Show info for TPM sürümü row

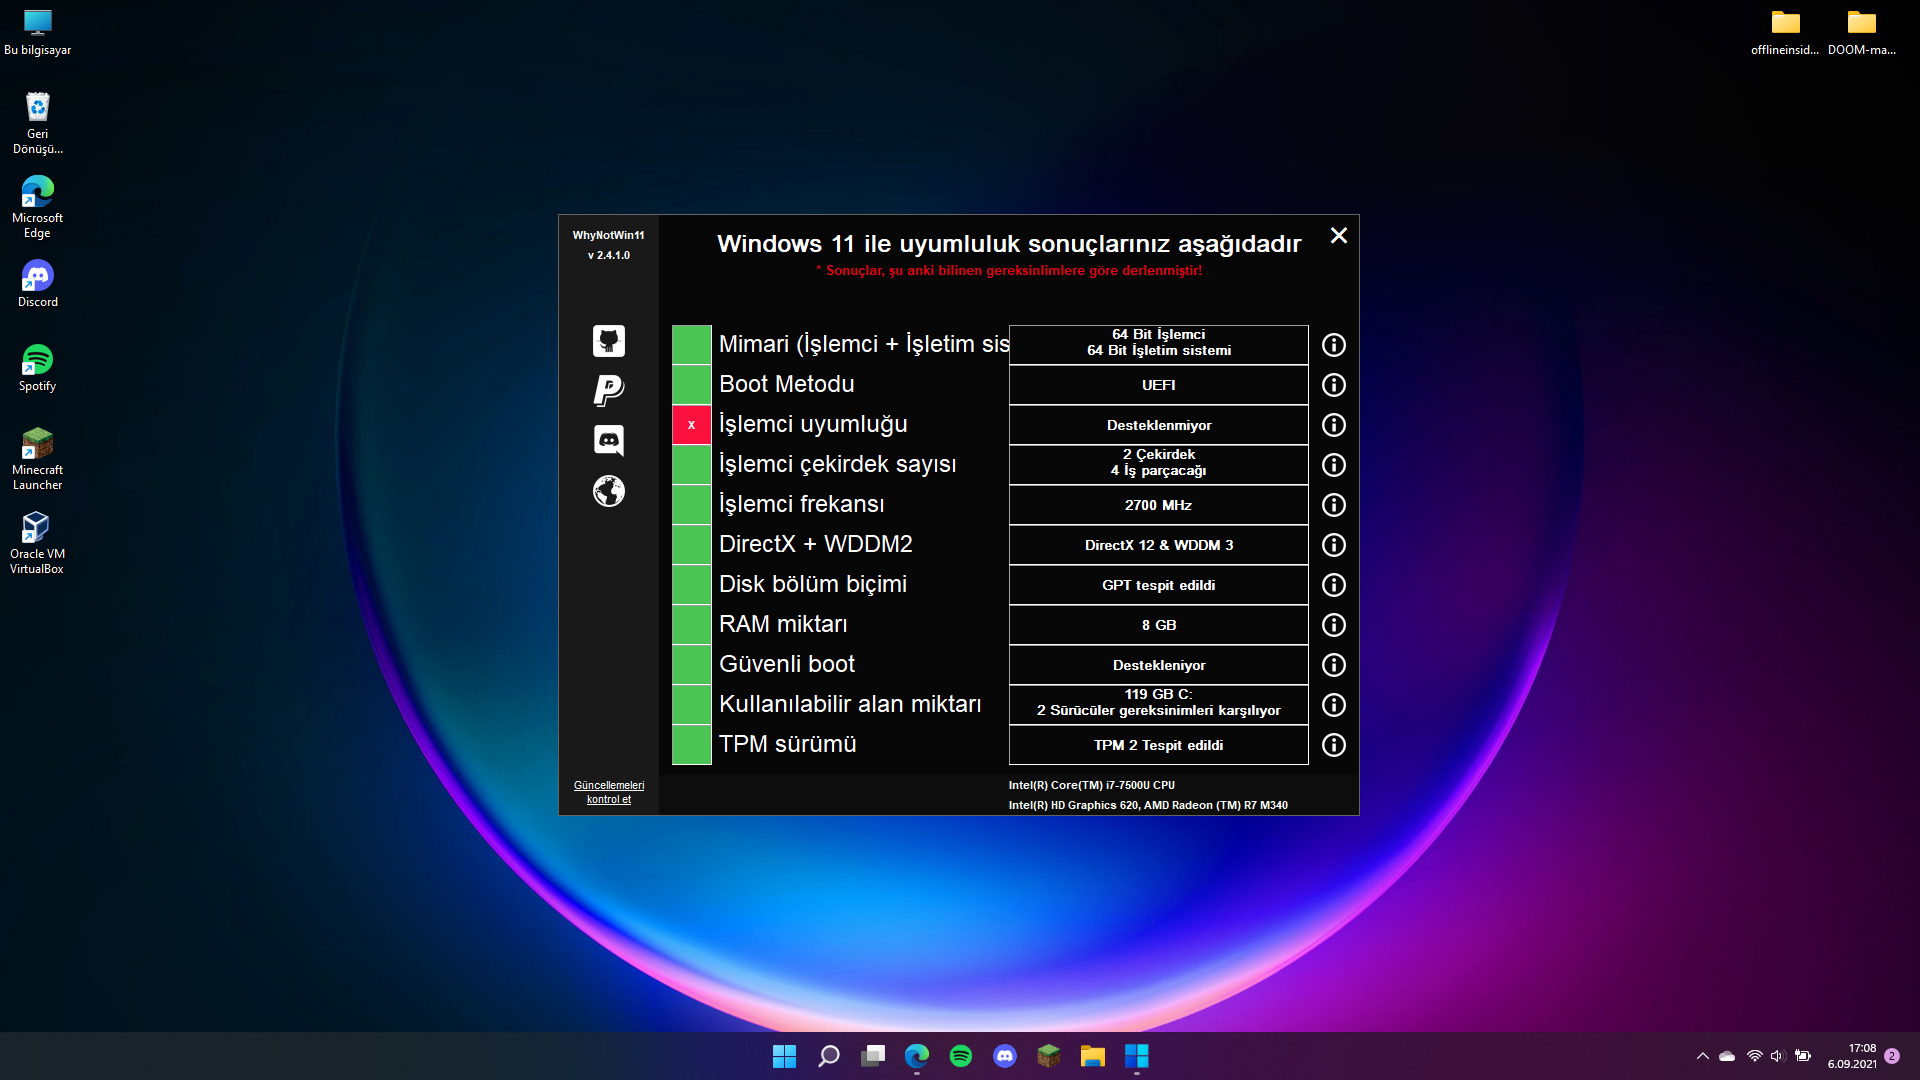(1333, 745)
